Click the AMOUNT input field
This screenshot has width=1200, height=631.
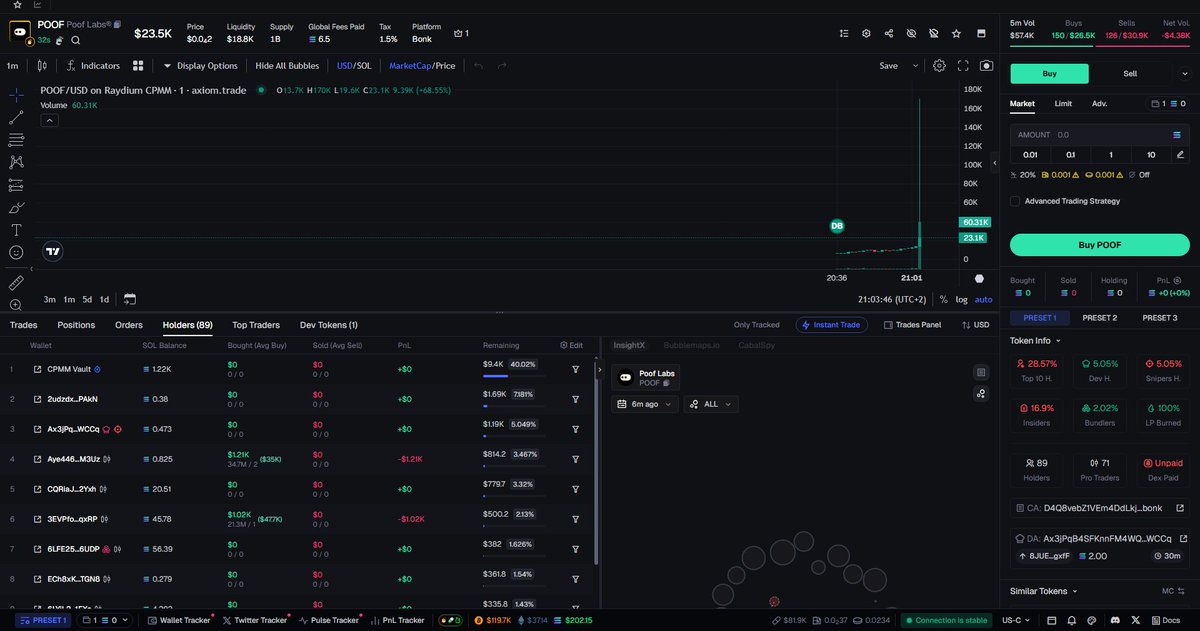tap(1099, 134)
